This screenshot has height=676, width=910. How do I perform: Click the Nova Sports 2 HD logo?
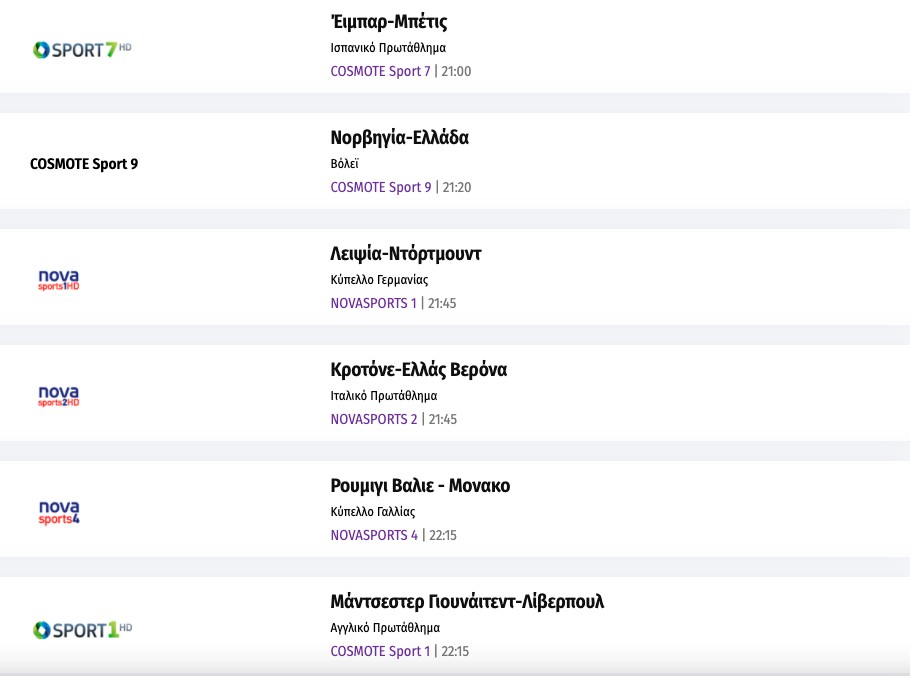[58, 396]
